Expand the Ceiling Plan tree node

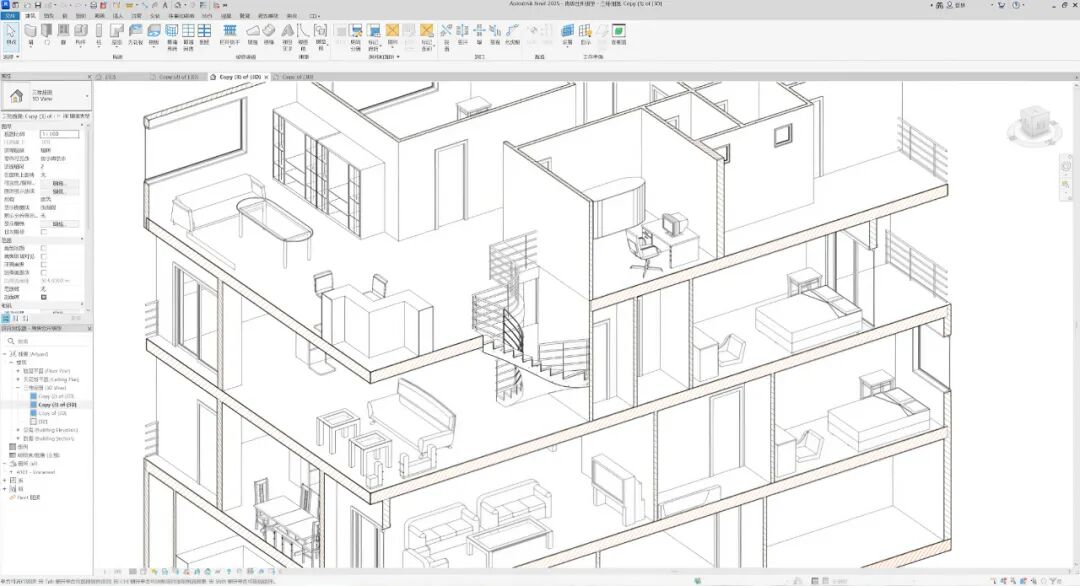[19, 379]
